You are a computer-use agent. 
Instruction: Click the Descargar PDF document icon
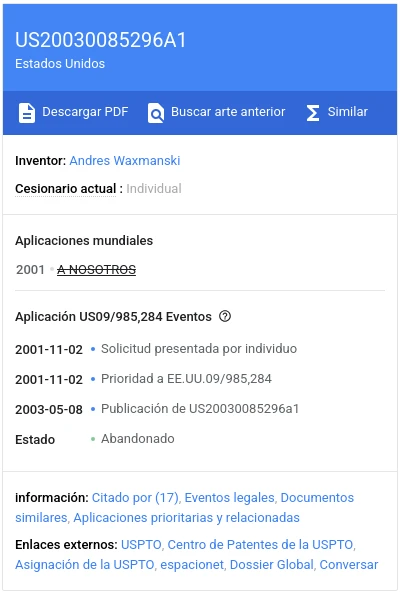[x=27, y=113]
